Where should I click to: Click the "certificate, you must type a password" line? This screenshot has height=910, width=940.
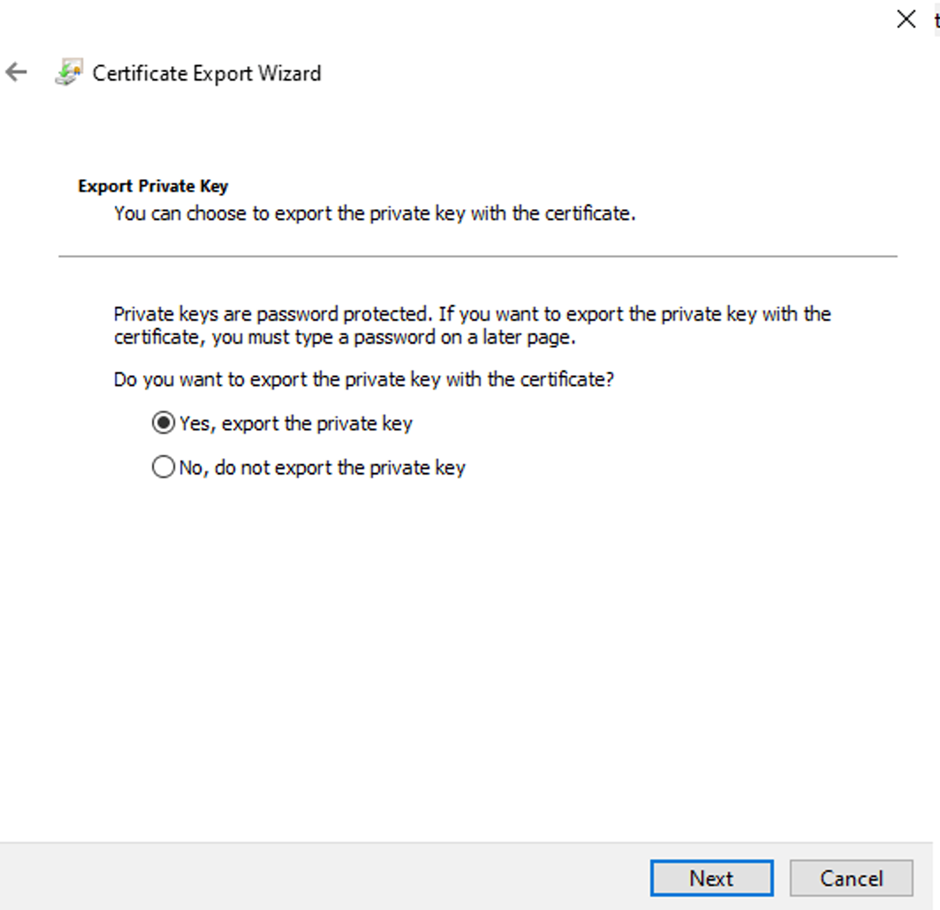point(345,337)
